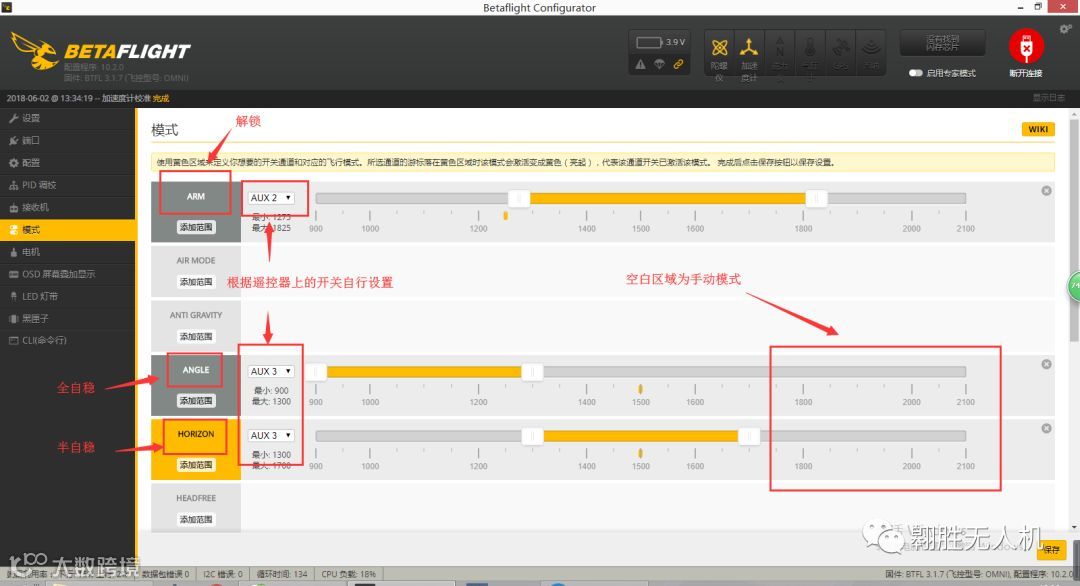Click 添加范围 under HEADFREE mode
Screen dimensions: 1080x586
coord(196,519)
